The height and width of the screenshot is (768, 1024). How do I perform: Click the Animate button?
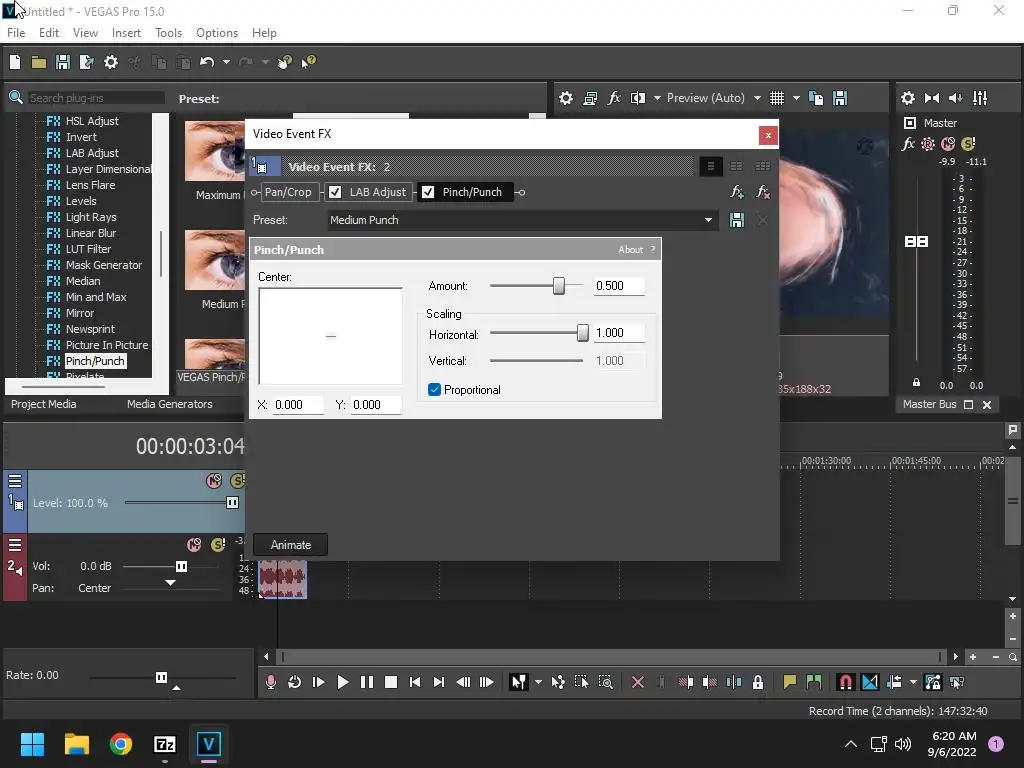click(x=291, y=545)
